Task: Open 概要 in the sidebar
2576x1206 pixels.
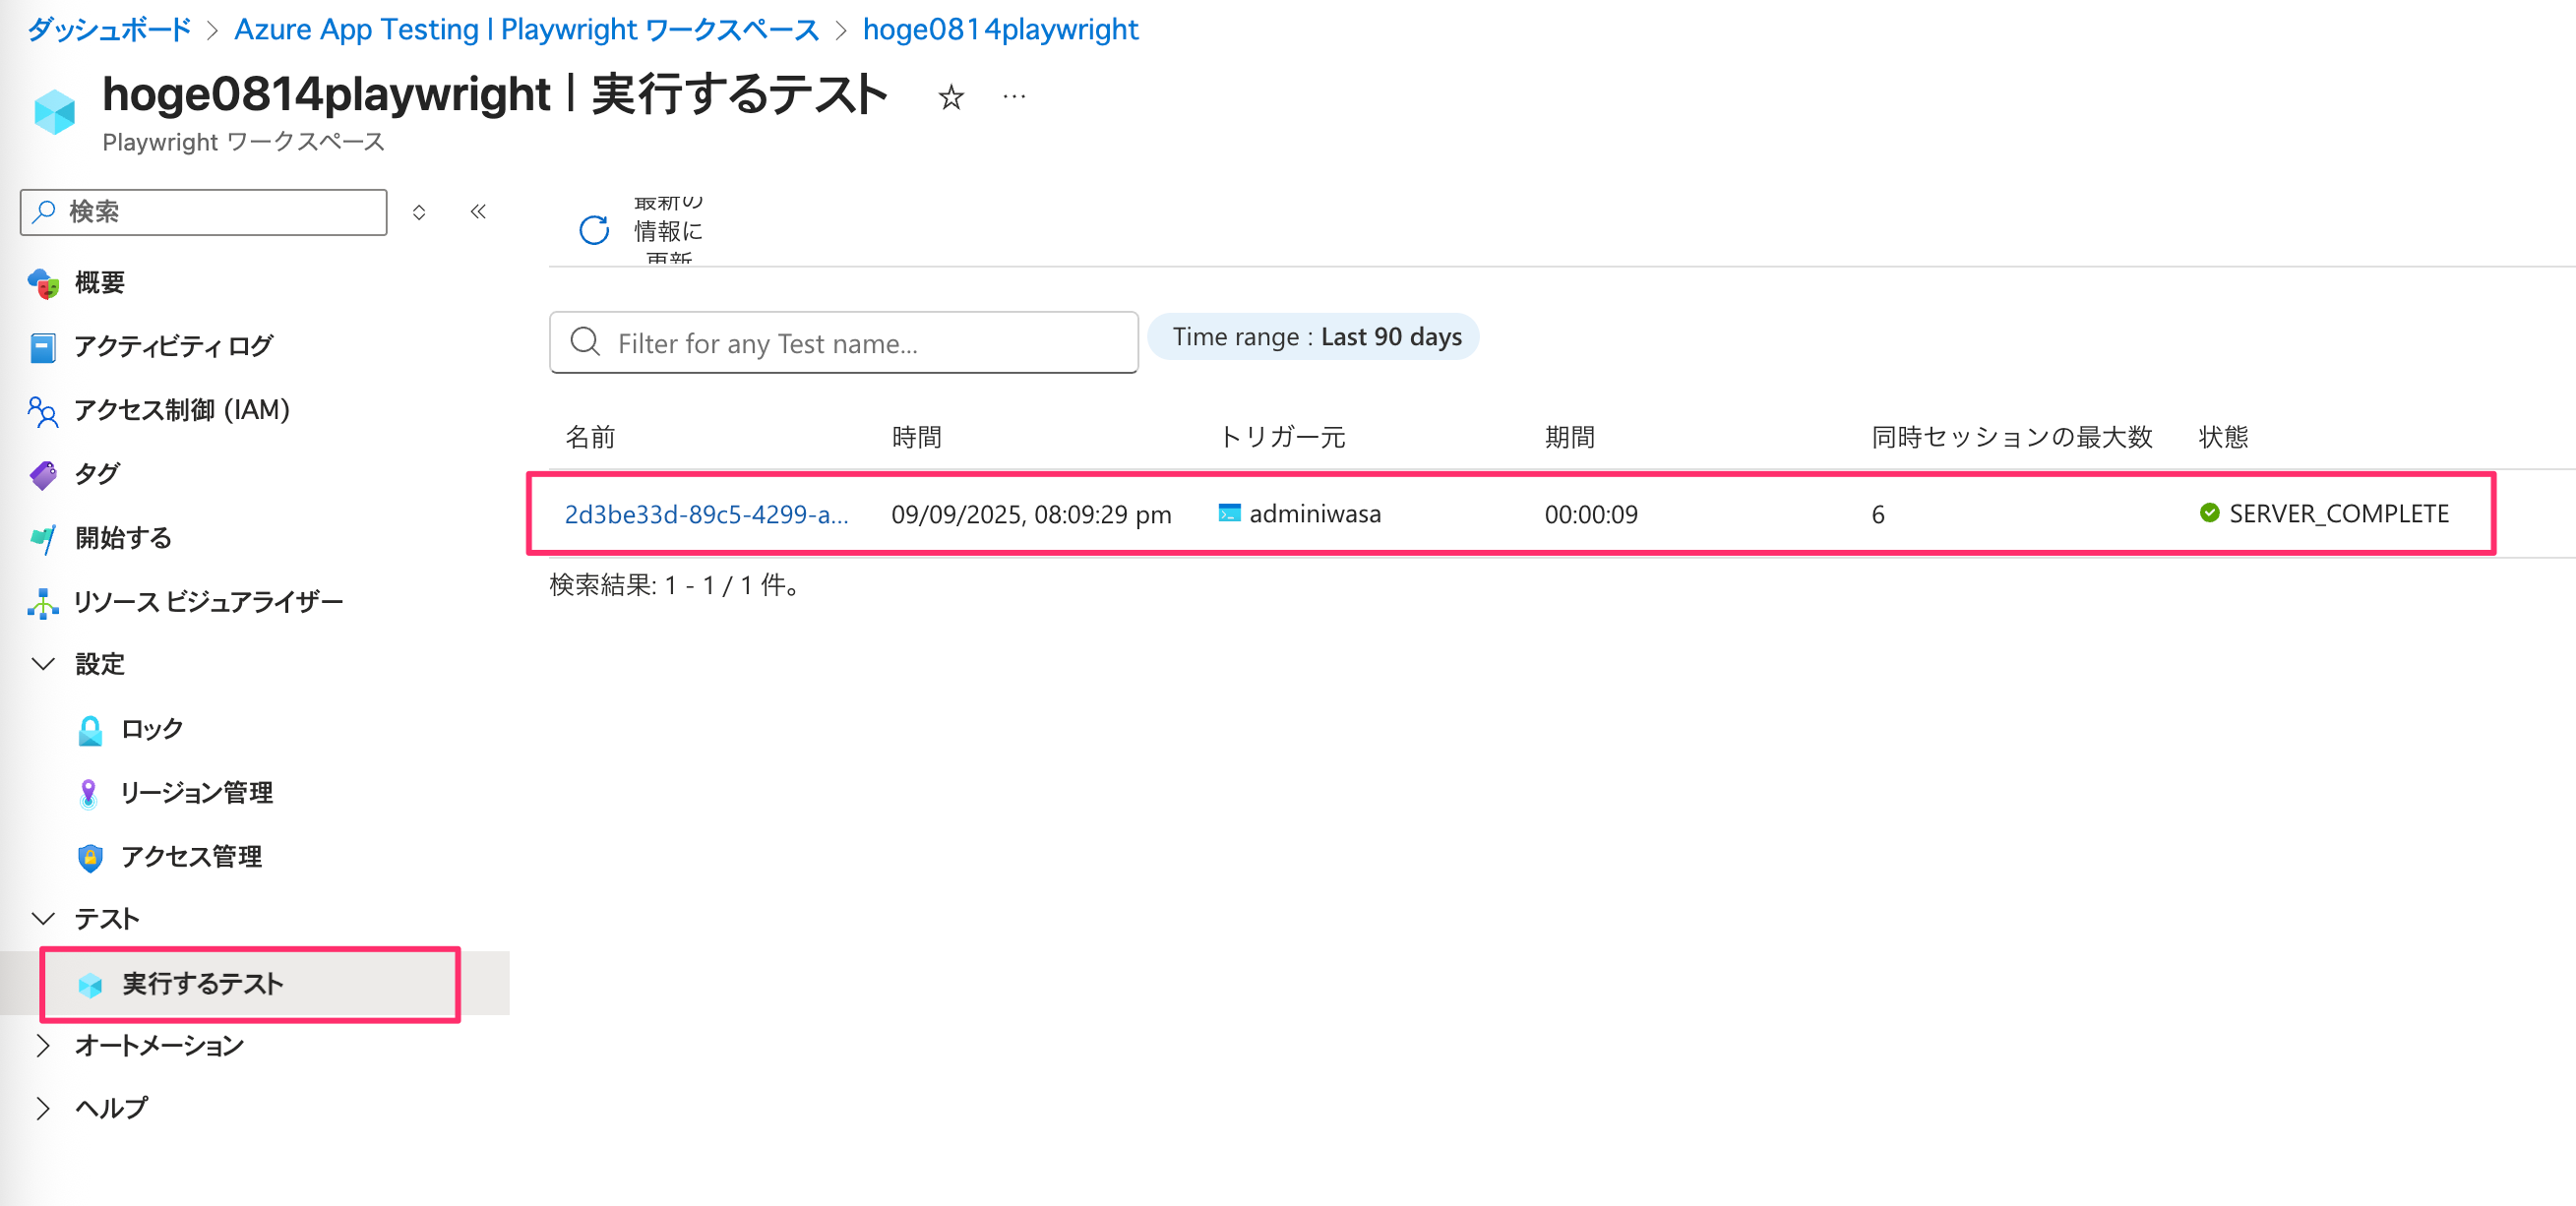Action: [x=99, y=283]
